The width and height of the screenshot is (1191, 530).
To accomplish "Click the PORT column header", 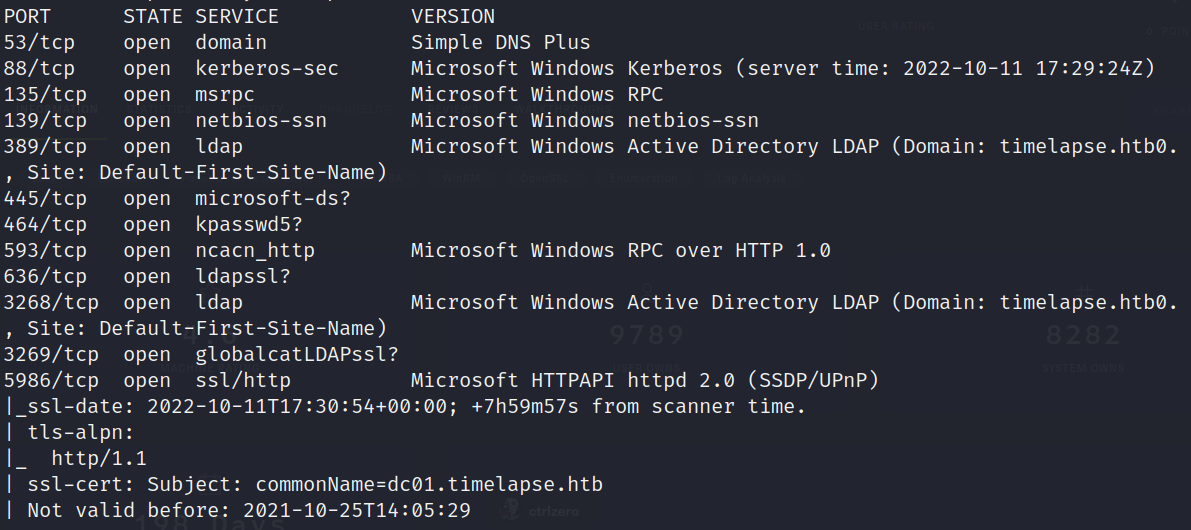I will pos(27,16).
